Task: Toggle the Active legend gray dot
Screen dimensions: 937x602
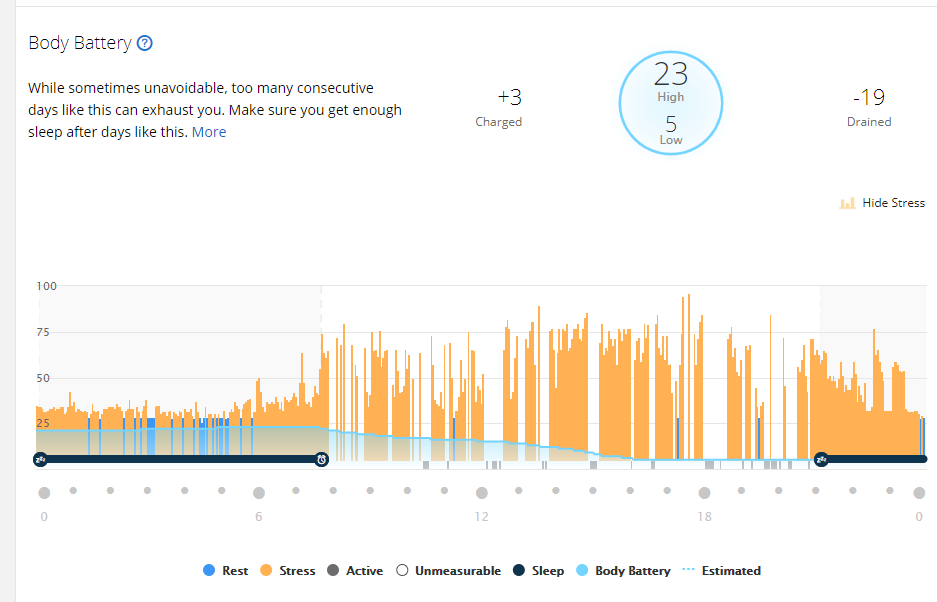Action: (333, 570)
